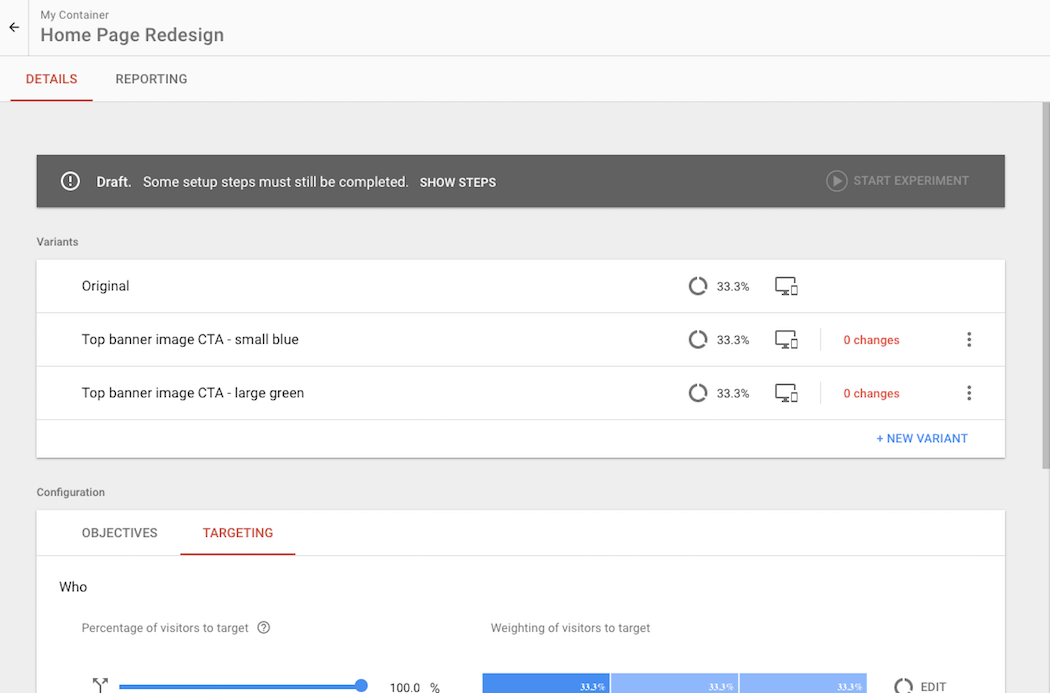This screenshot has height=693, width=1050.
Task: Click SHOW STEPS in draft banner
Action: pyautogui.click(x=458, y=182)
